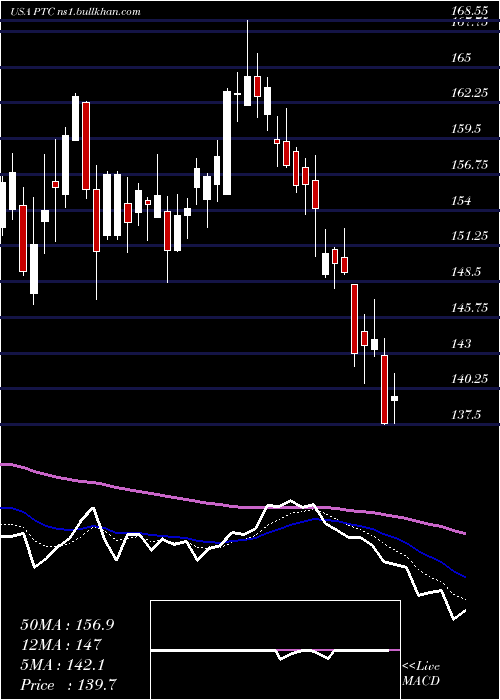Screen dimensions: 500x700
Task: Click the 154 price axis label
Action: pos(461,200)
